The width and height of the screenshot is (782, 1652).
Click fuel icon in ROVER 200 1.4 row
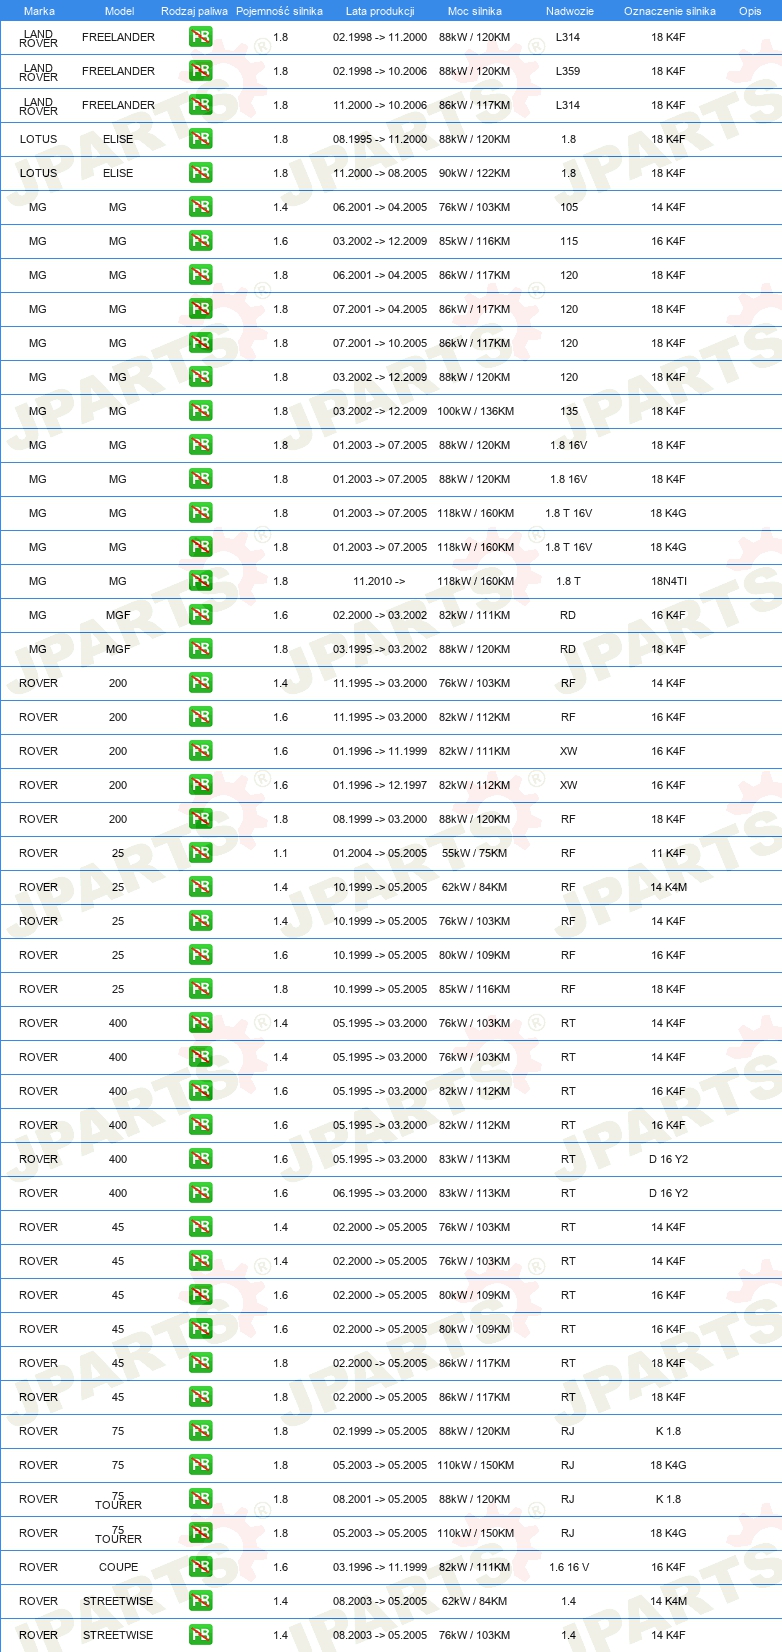click(x=201, y=683)
